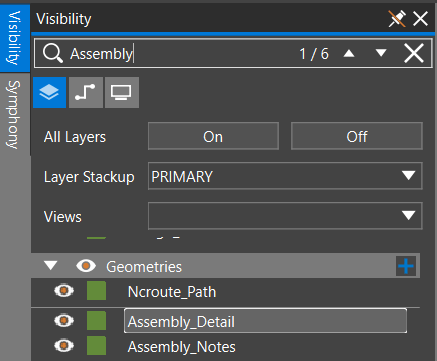The height and width of the screenshot is (361, 437).
Task: Open the Display monitor icon tab
Action: click(122, 92)
